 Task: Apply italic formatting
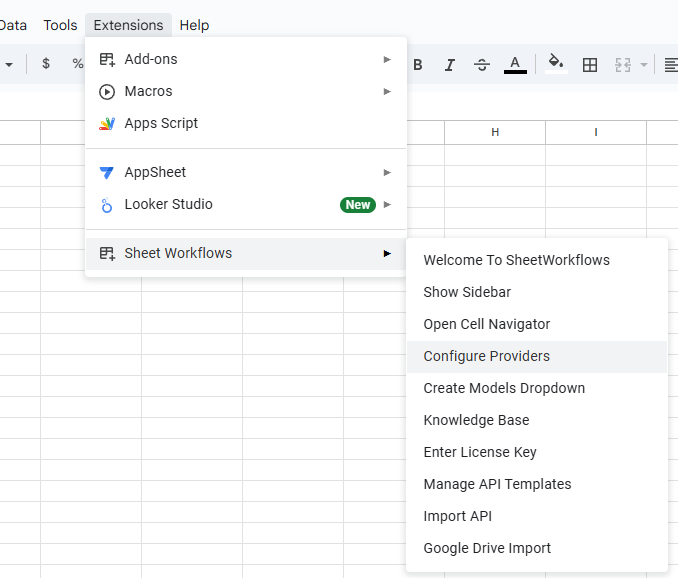tap(450, 65)
